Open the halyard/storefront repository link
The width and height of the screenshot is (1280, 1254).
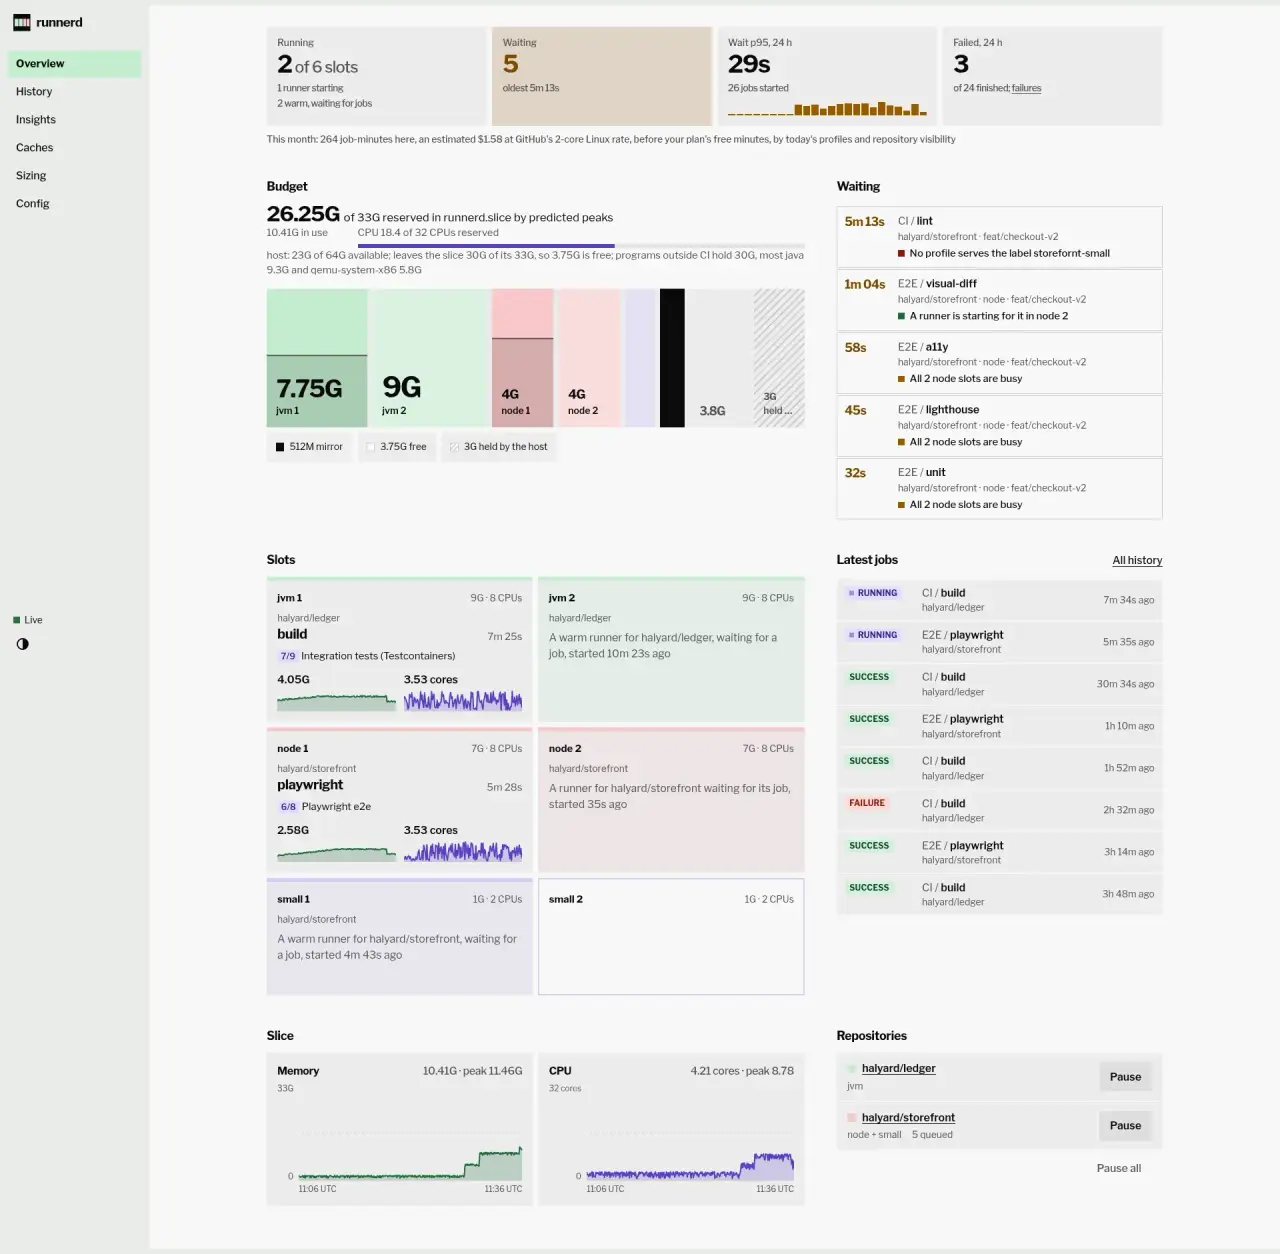(x=908, y=1117)
